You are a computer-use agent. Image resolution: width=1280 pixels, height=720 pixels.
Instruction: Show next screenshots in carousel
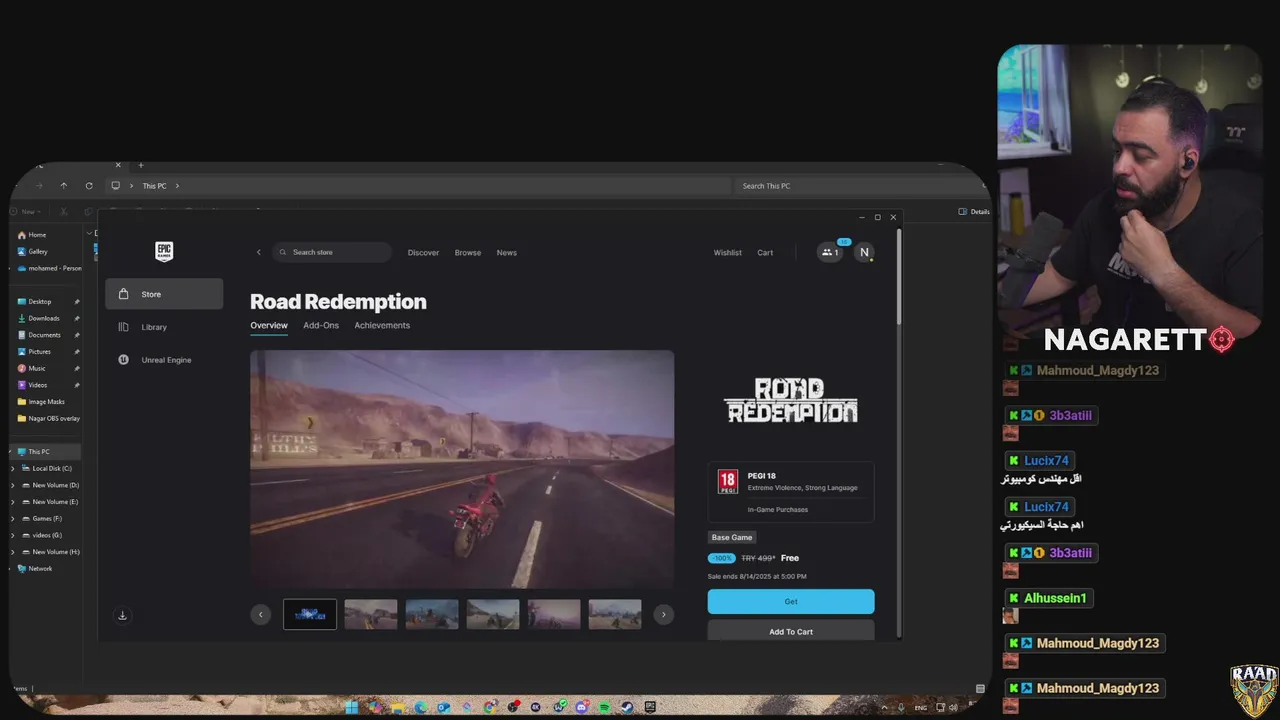click(x=663, y=615)
